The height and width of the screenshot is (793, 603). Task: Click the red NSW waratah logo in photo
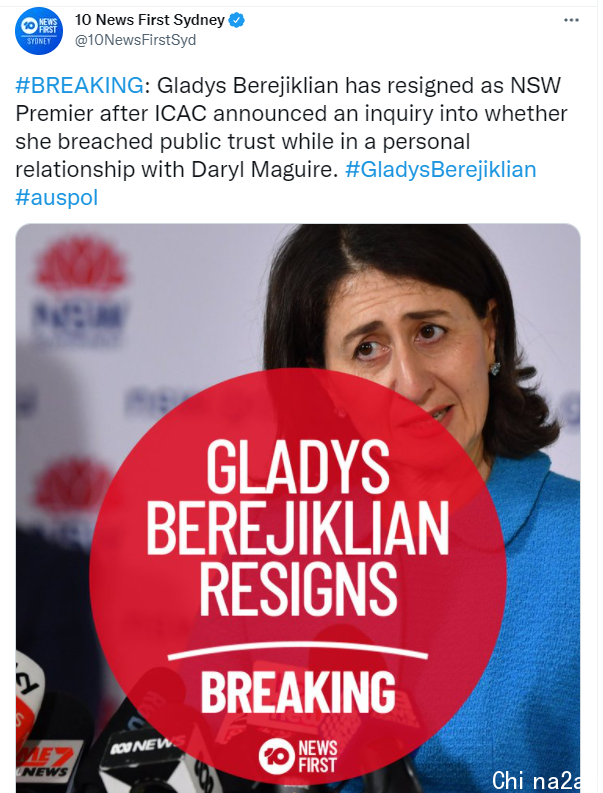click(x=81, y=264)
